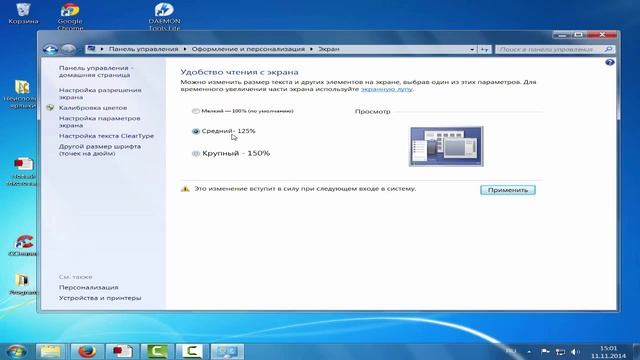
Task: Launch DAEMON Tools Lite desktop shortcut
Action: [x=164, y=16]
